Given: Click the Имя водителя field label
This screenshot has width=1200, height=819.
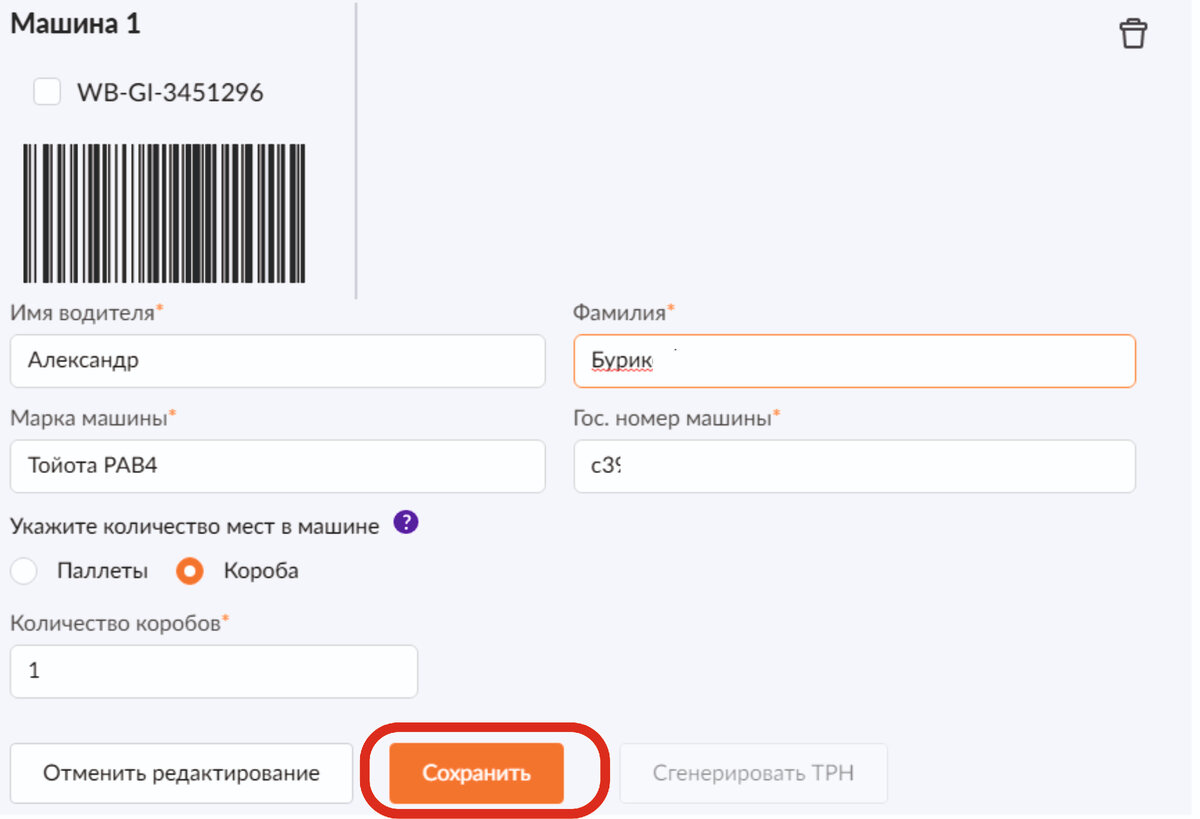Looking at the screenshot, I should pos(82,312).
